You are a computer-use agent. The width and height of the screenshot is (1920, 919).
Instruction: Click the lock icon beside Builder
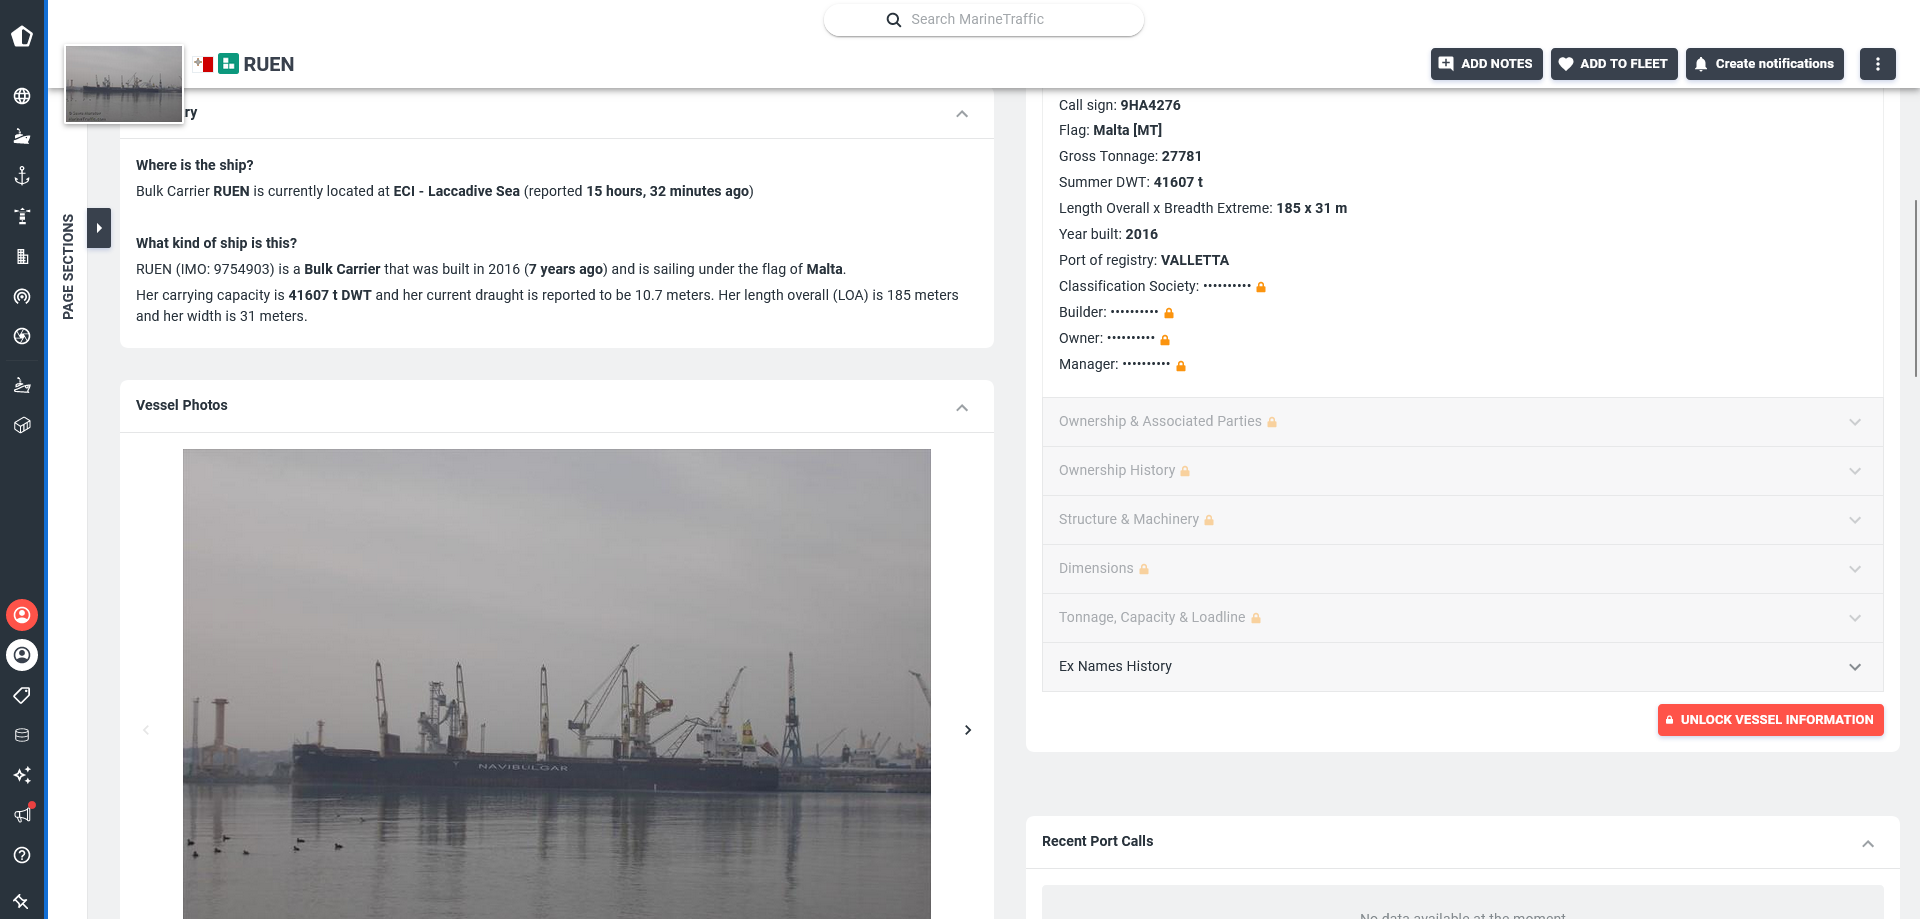click(1169, 313)
